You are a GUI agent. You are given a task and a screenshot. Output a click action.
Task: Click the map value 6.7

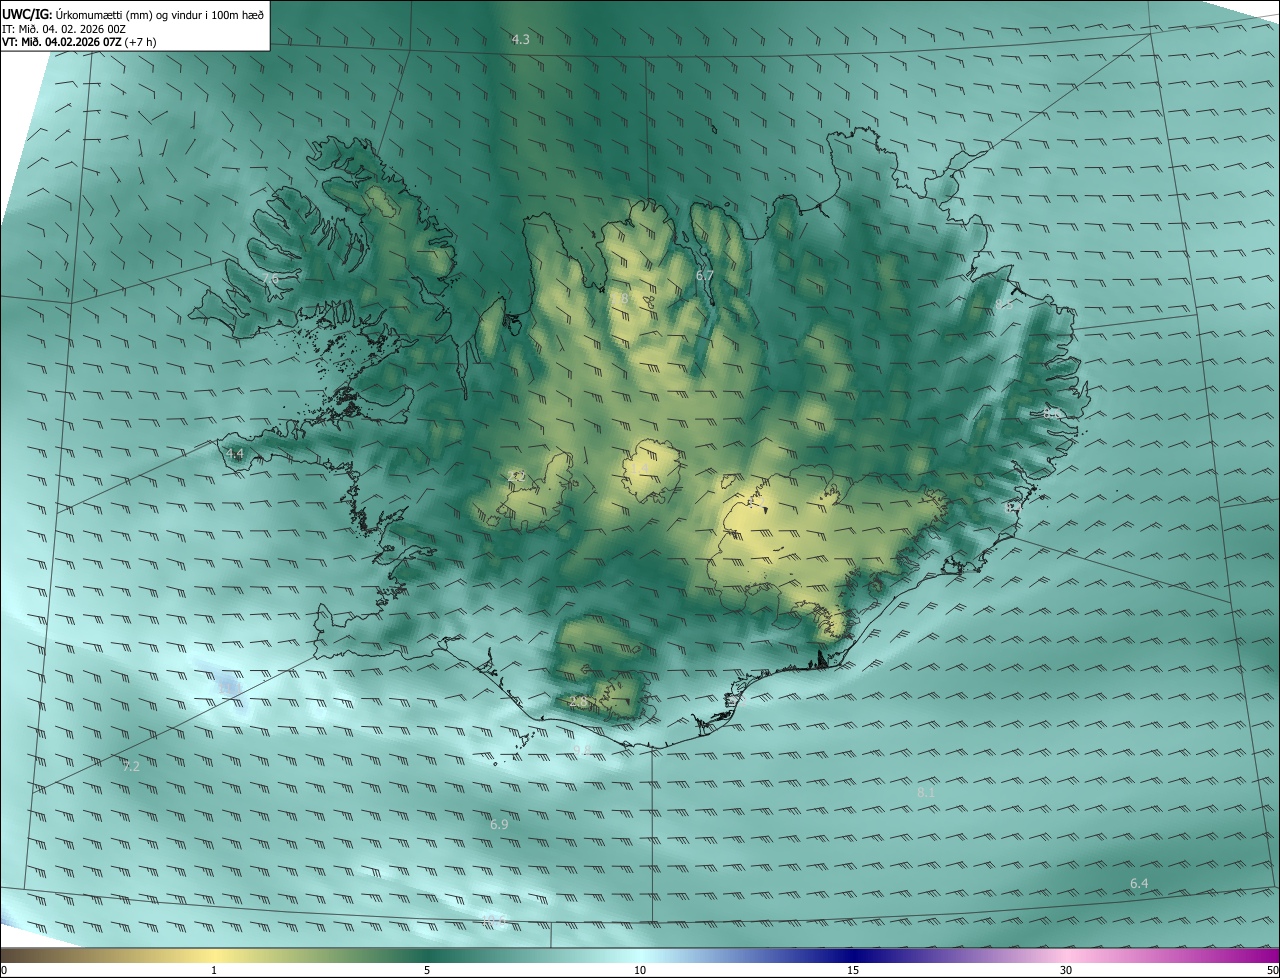pos(704,275)
